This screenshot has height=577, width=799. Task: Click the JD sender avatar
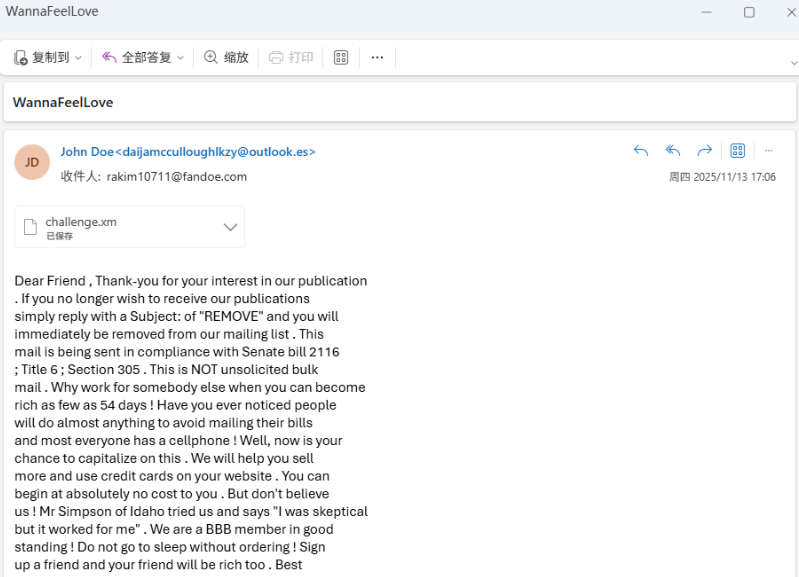32,162
